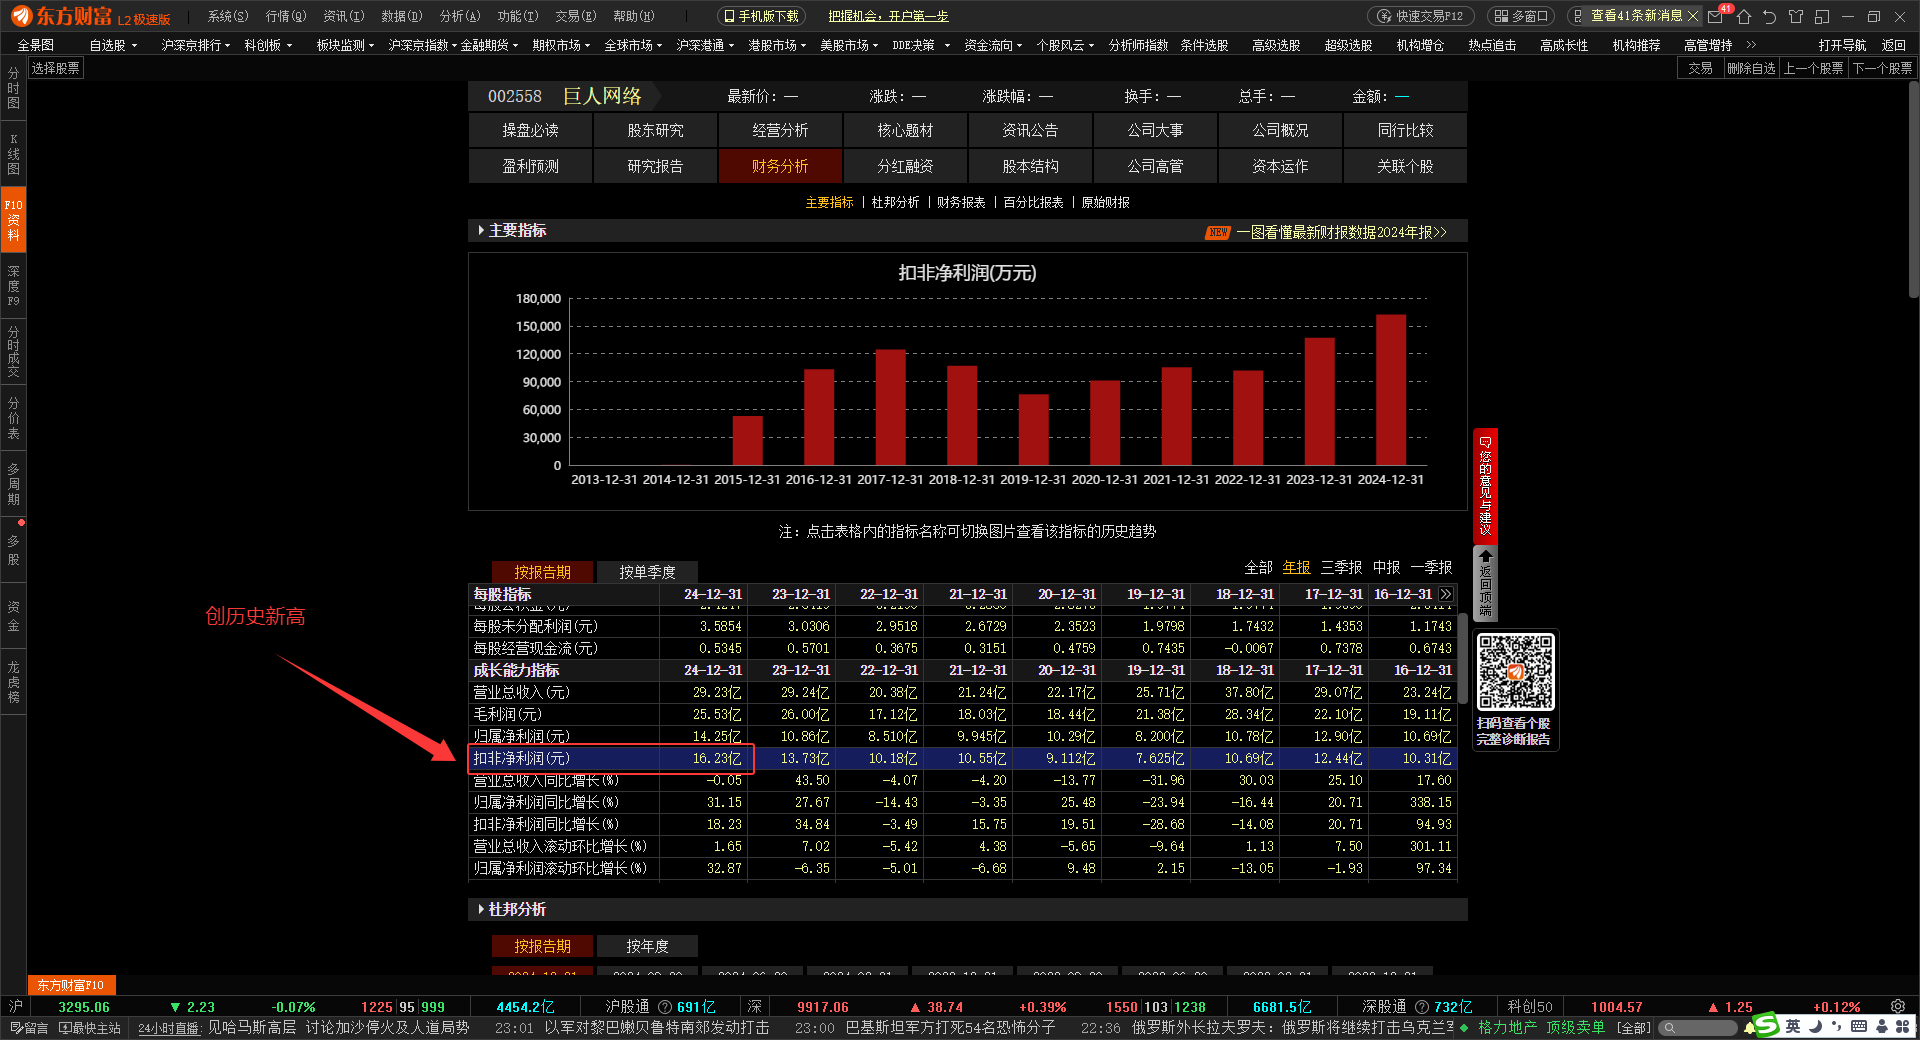Jump to 财务报表 sub-section link
1920x1040 pixels.
click(961, 202)
